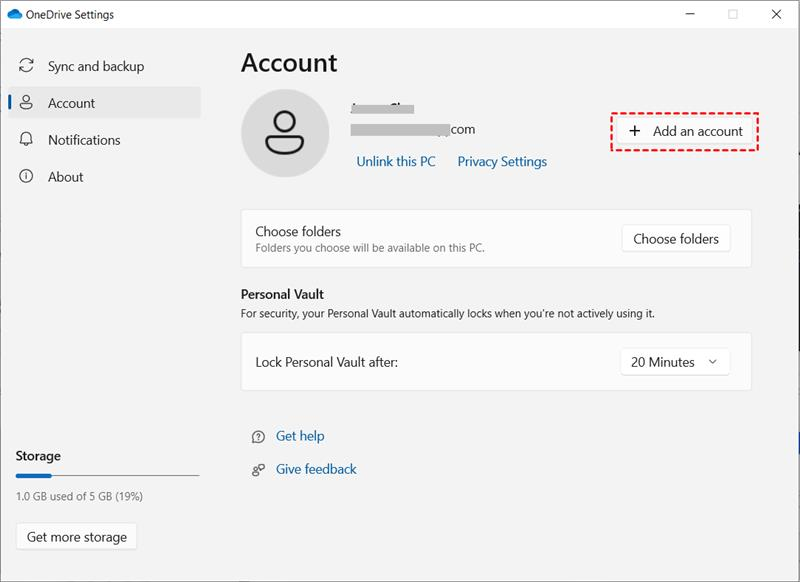
Task: Open the Give feedback link
Action: pos(316,469)
